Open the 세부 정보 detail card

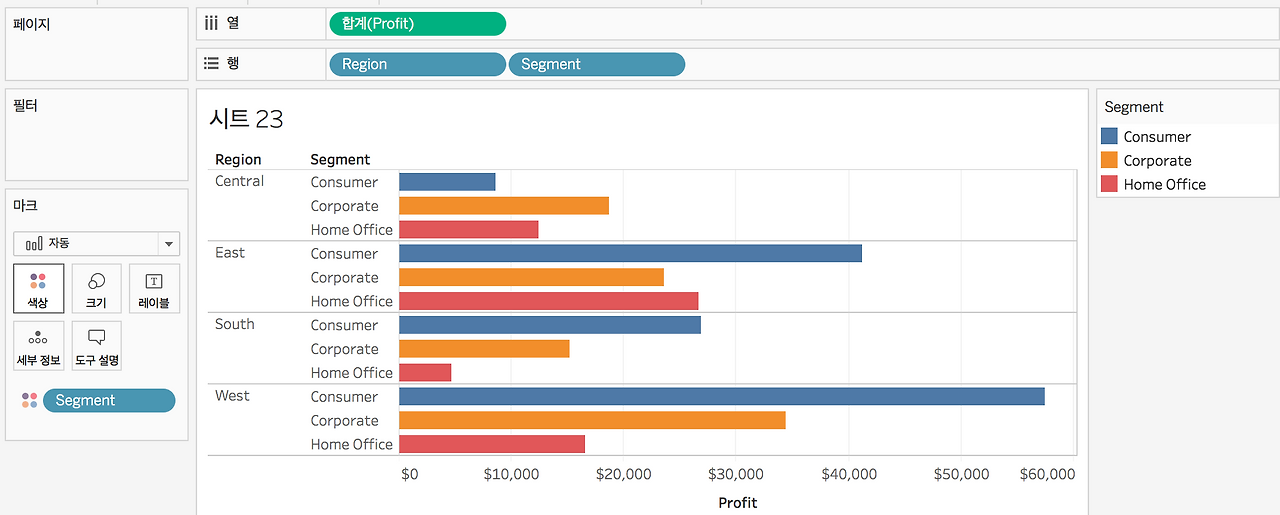coord(39,346)
